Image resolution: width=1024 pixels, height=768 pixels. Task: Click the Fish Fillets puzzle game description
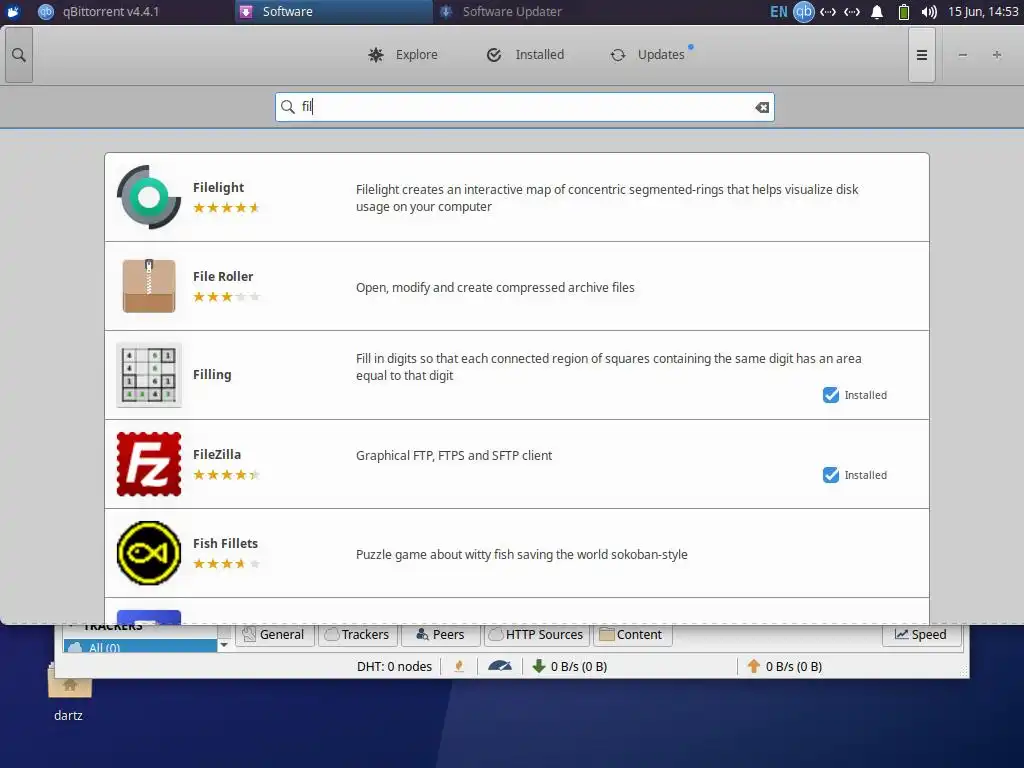(522, 554)
